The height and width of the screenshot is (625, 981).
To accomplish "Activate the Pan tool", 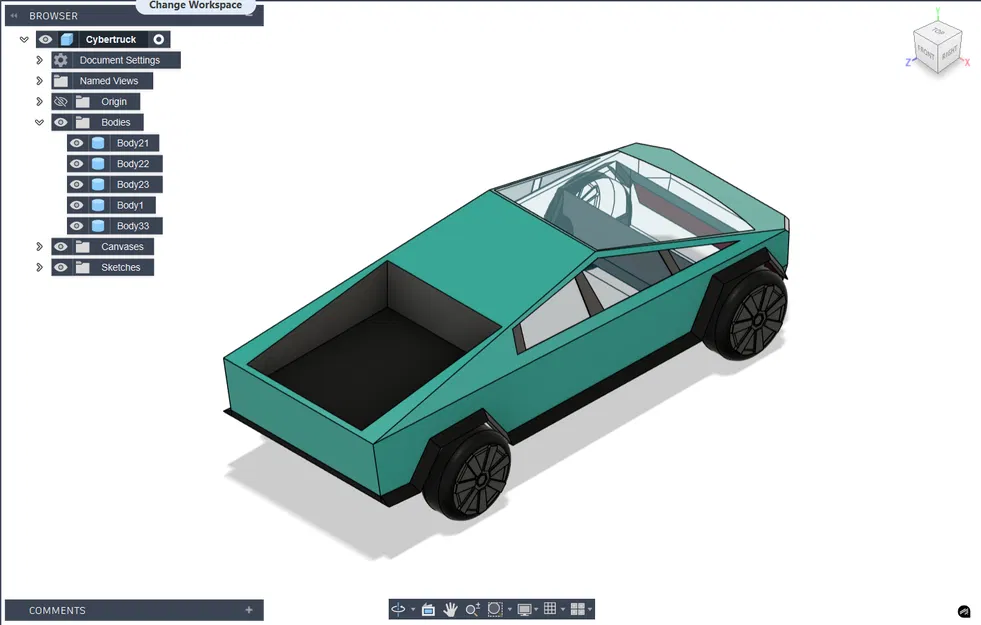I will click(x=450, y=609).
